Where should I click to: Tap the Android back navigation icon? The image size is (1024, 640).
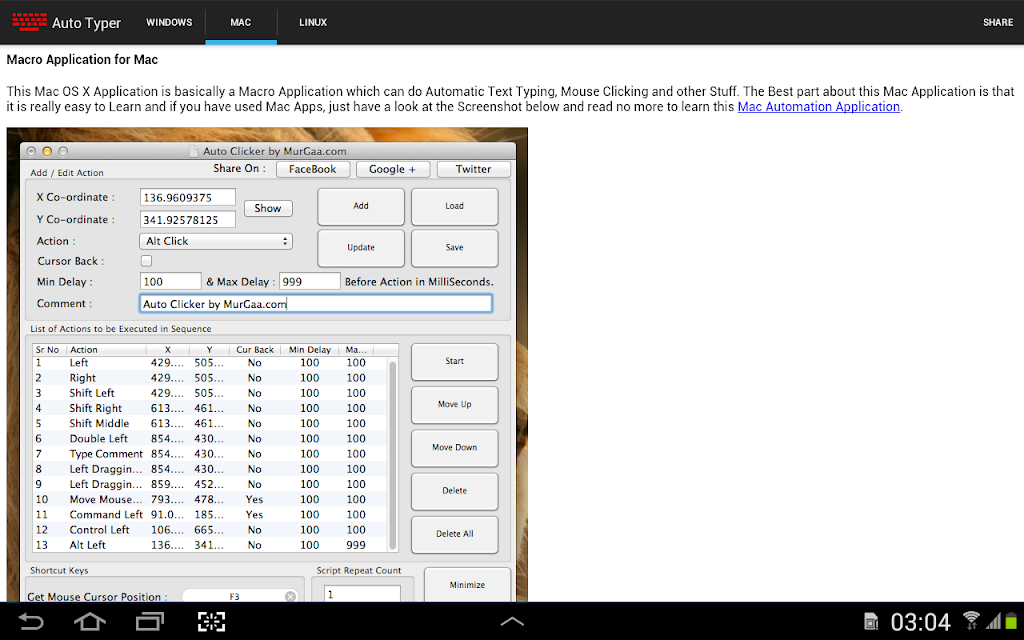(30, 621)
